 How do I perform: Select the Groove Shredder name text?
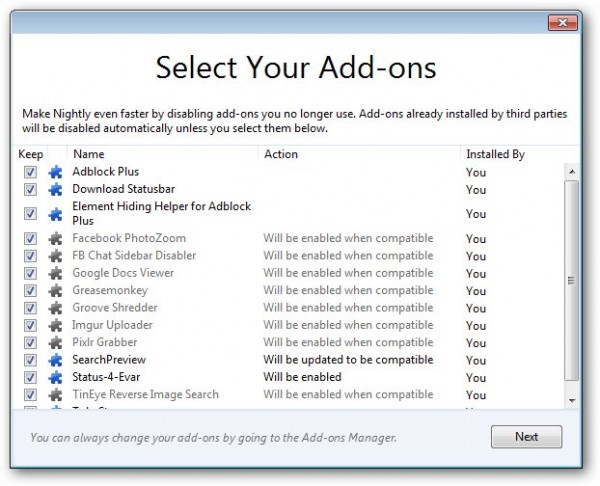[x=115, y=308]
